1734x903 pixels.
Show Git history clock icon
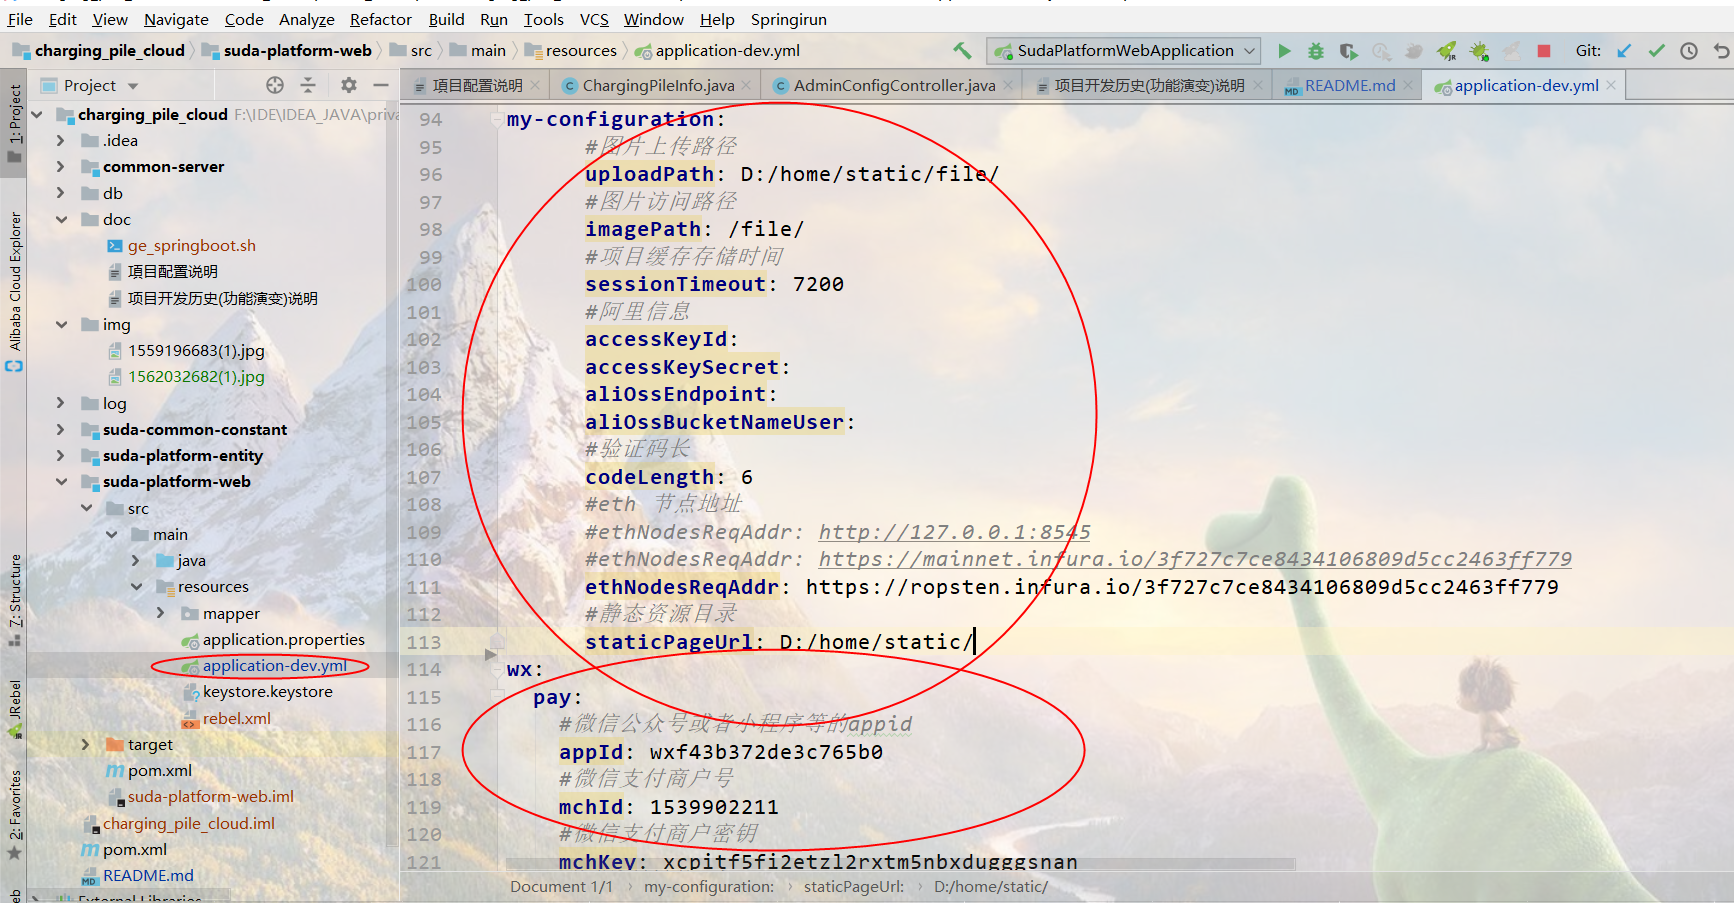(x=1689, y=50)
